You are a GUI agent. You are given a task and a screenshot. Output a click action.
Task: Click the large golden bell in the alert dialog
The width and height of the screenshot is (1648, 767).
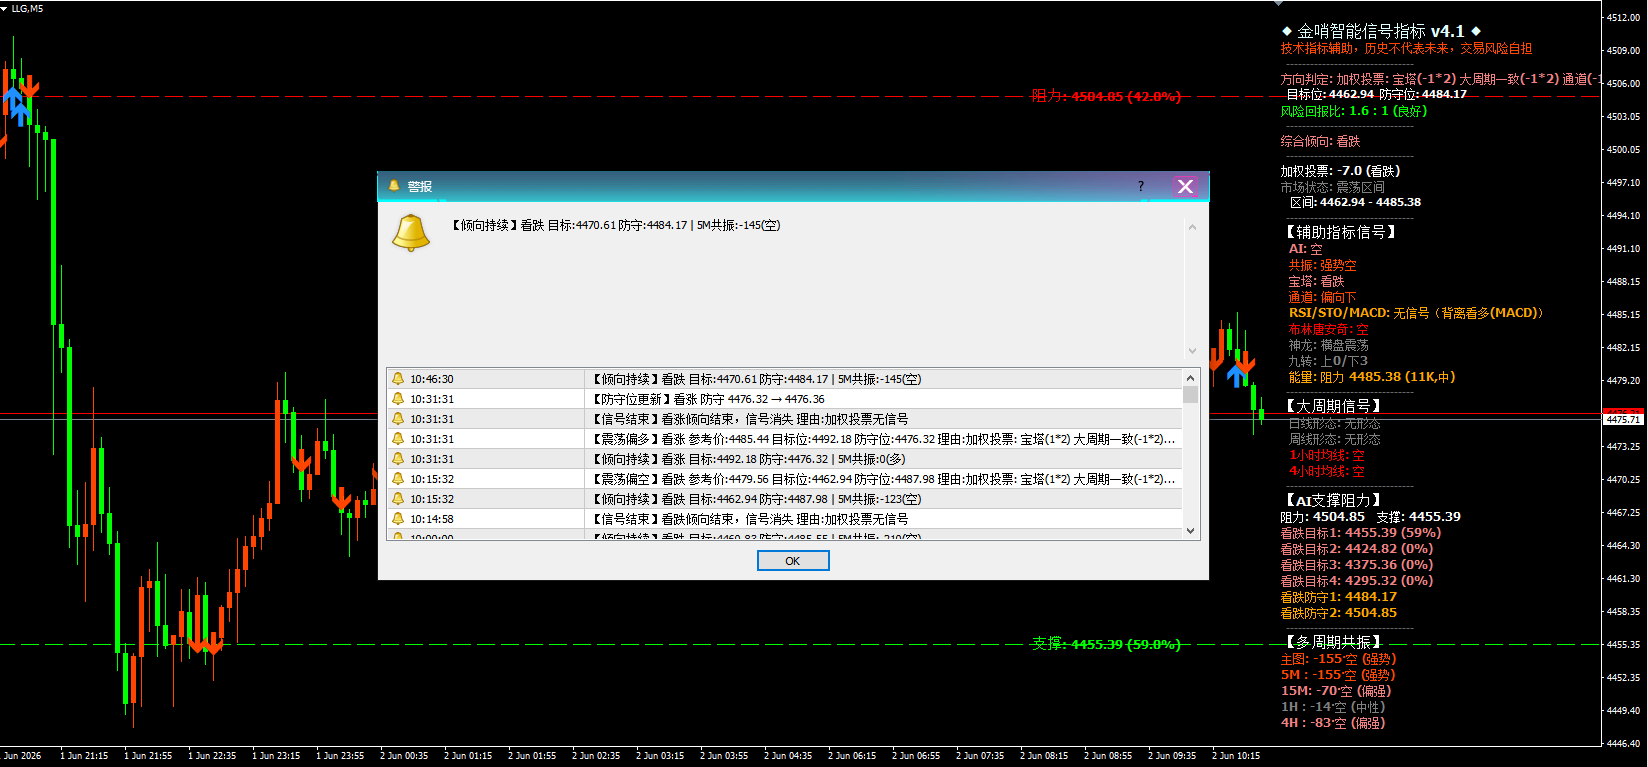coord(410,232)
